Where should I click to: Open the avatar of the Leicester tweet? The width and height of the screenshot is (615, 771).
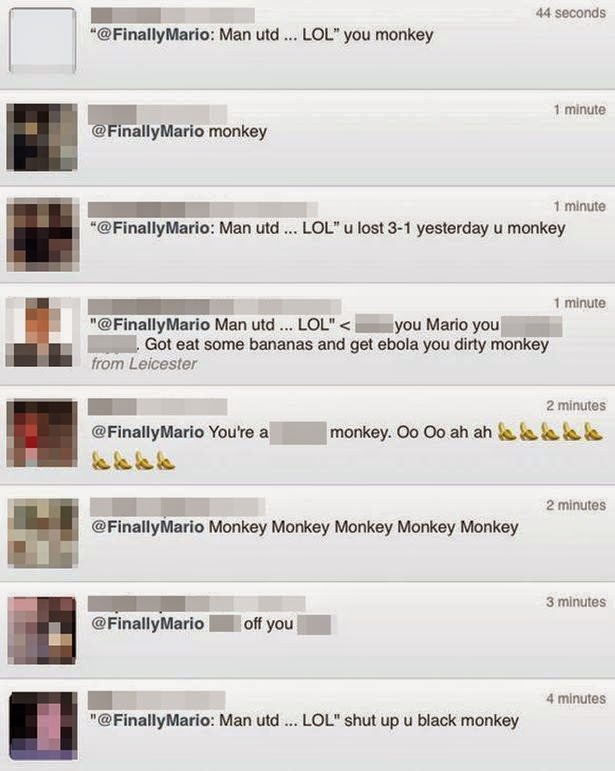43,332
